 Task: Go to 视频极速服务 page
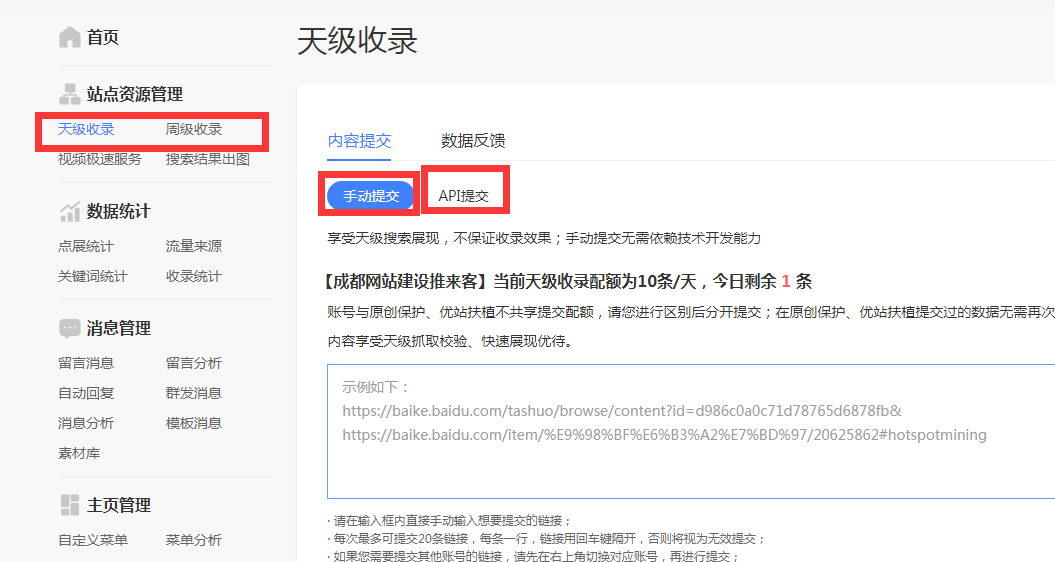coord(100,159)
